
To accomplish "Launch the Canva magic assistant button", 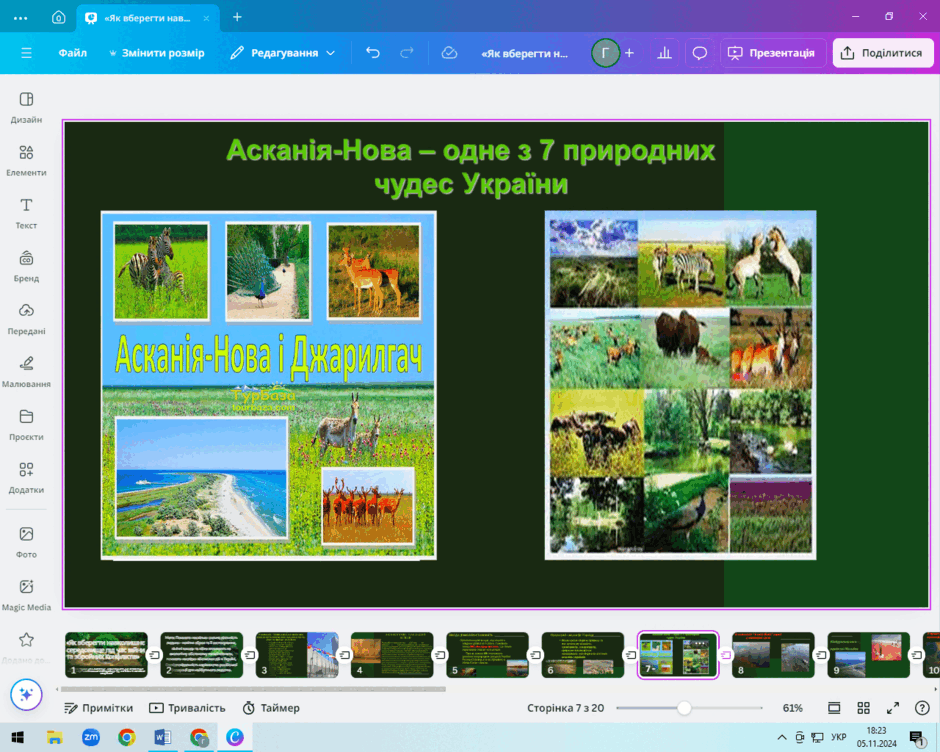I will point(26,694).
